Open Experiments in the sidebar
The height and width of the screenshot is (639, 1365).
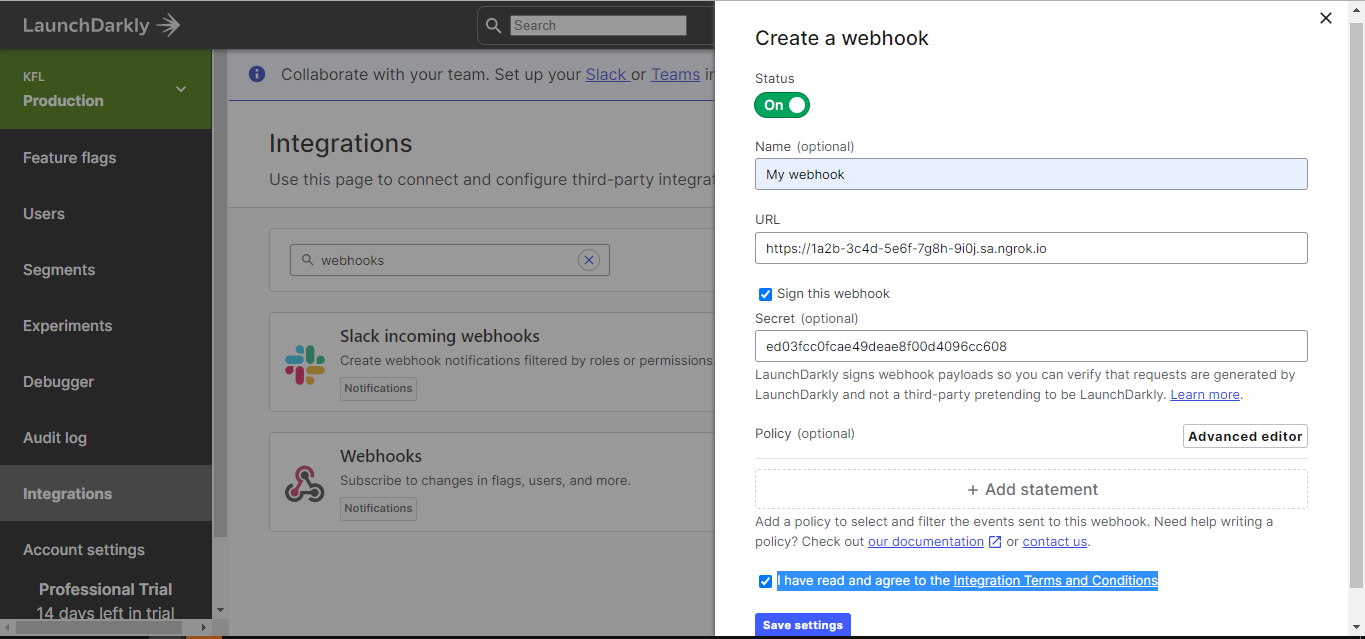pos(68,326)
